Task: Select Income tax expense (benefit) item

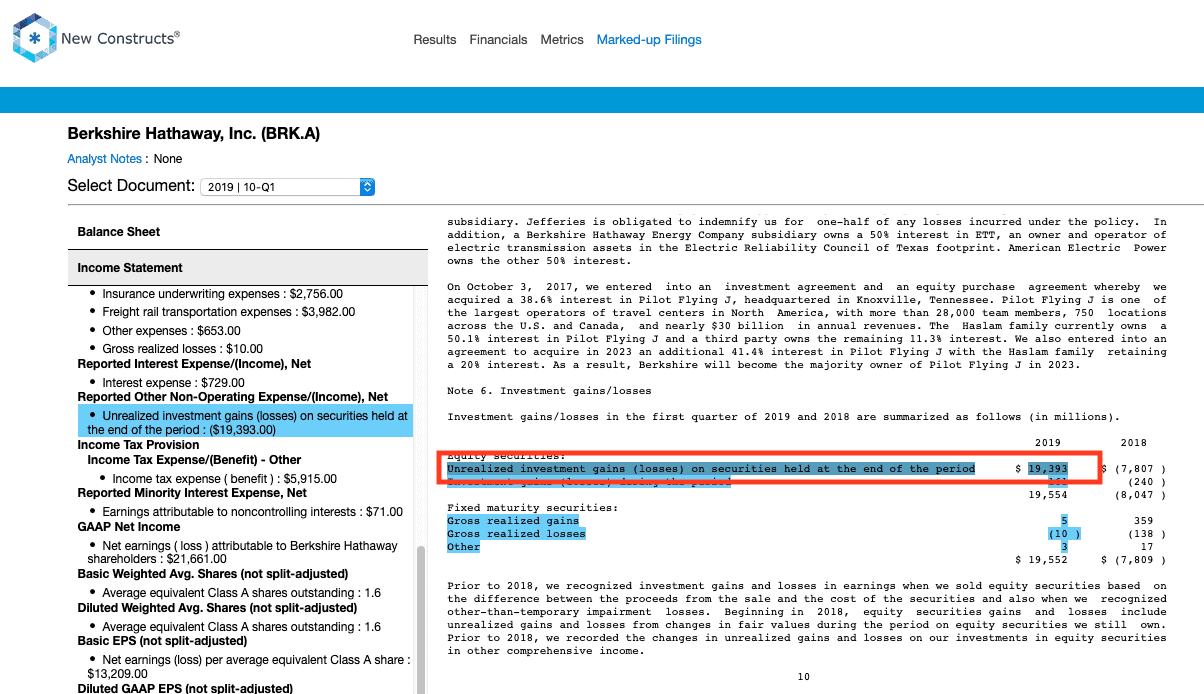Action: [224, 479]
